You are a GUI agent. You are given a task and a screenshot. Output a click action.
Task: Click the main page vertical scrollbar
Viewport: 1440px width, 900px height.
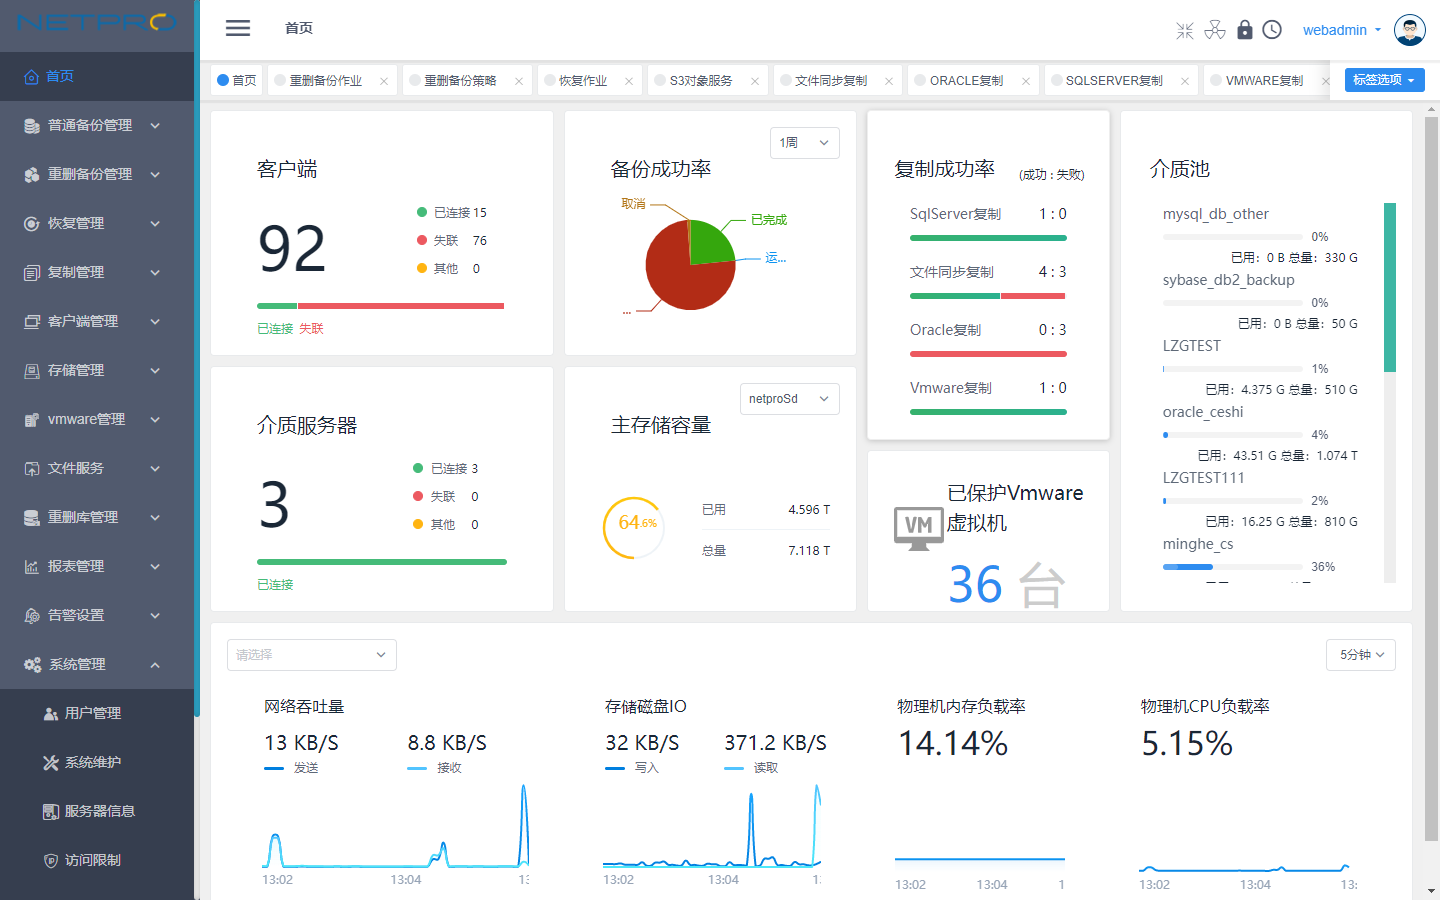coord(1432,477)
